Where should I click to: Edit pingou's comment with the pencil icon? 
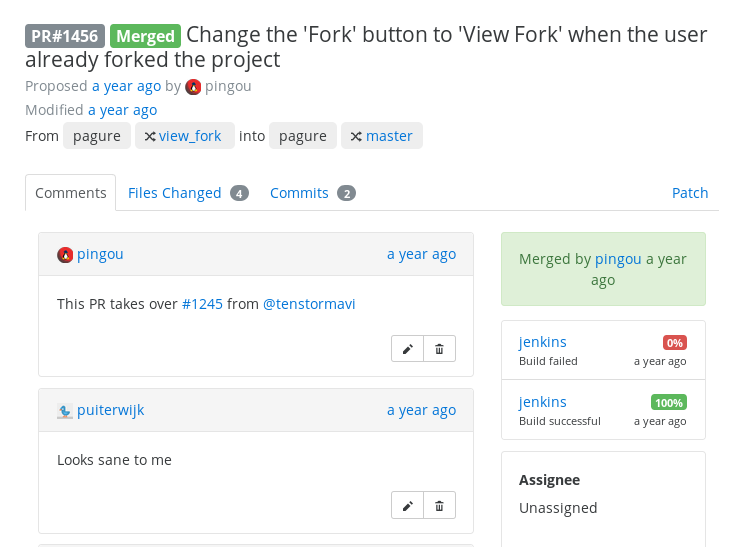tap(407, 349)
